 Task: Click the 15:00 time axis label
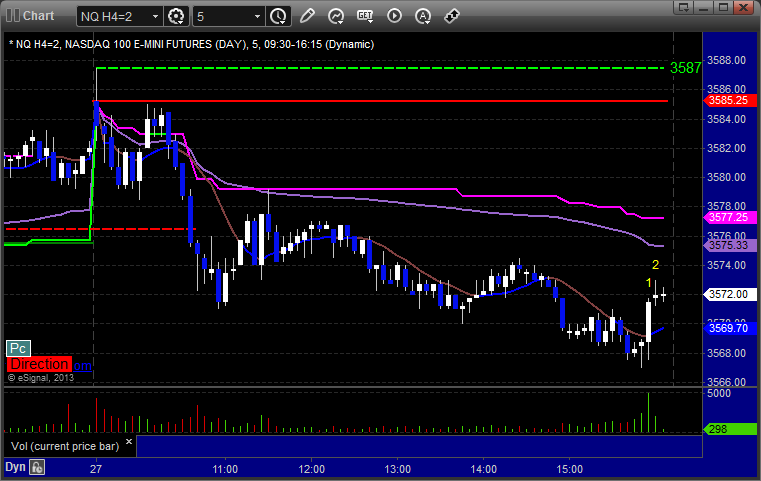(x=569, y=469)
